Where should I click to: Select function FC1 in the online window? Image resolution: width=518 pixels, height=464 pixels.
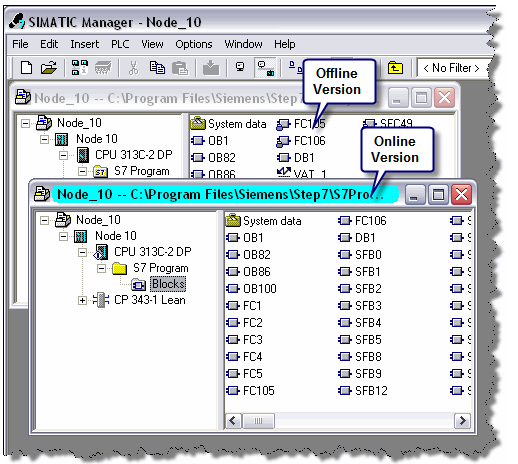244,306
